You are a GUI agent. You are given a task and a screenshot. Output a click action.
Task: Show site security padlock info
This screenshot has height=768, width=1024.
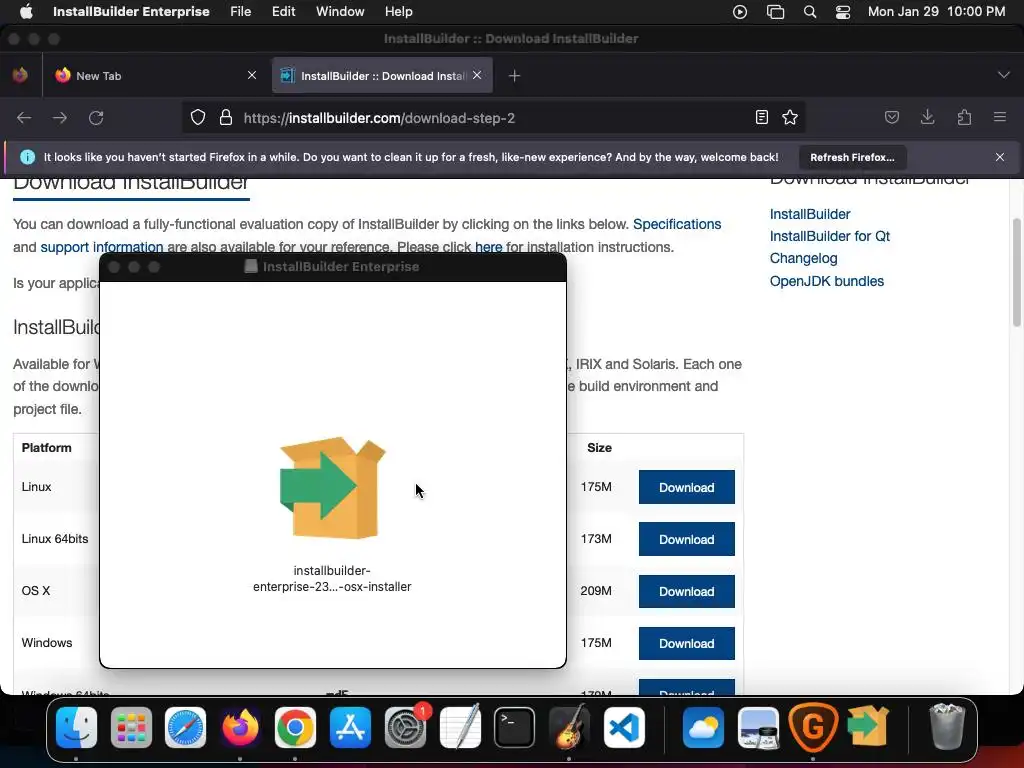[226, 118]
